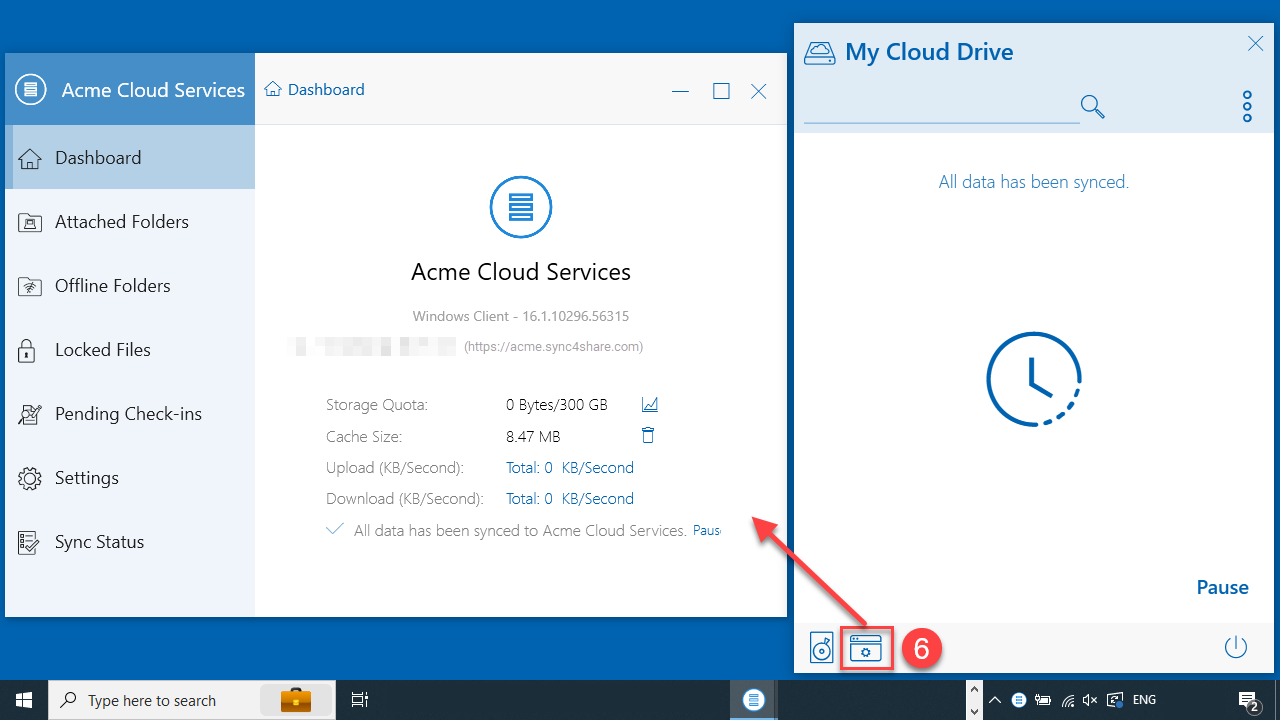Go to Locked Files section
This screenshot has height=720, width=1280.
(x=130, y=350)
